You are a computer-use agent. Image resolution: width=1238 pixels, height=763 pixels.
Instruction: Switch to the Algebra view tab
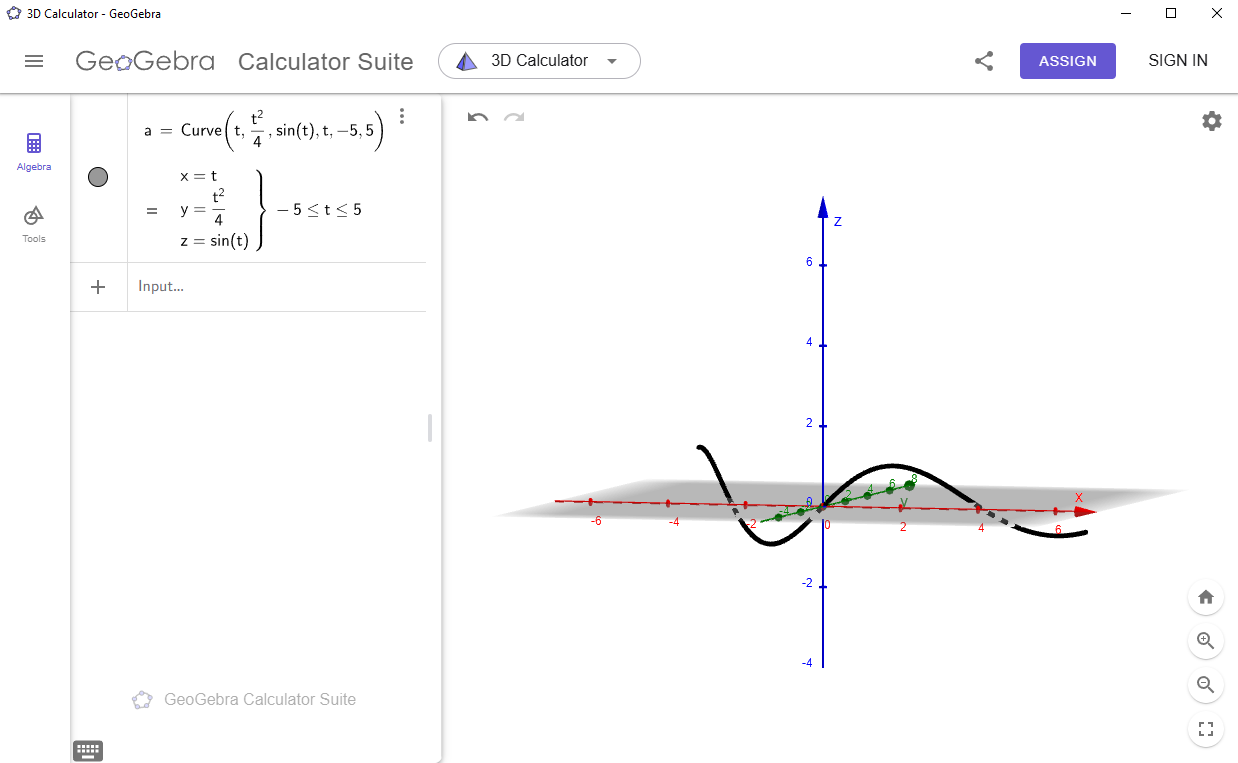click(34, 152)
